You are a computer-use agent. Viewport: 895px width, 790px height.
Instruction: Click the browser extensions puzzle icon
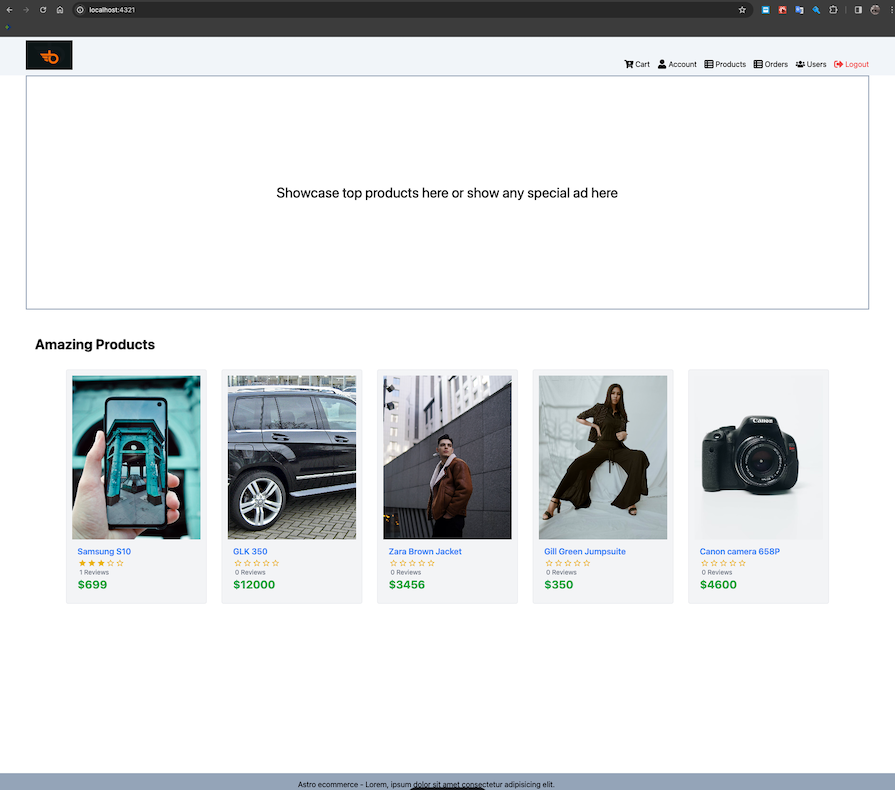pos(833,10)
